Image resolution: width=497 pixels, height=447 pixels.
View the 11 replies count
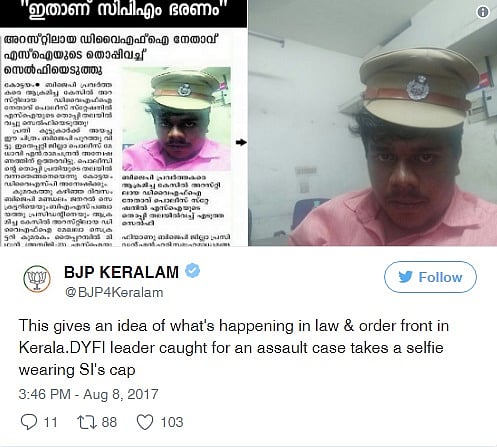click(51, 422)
